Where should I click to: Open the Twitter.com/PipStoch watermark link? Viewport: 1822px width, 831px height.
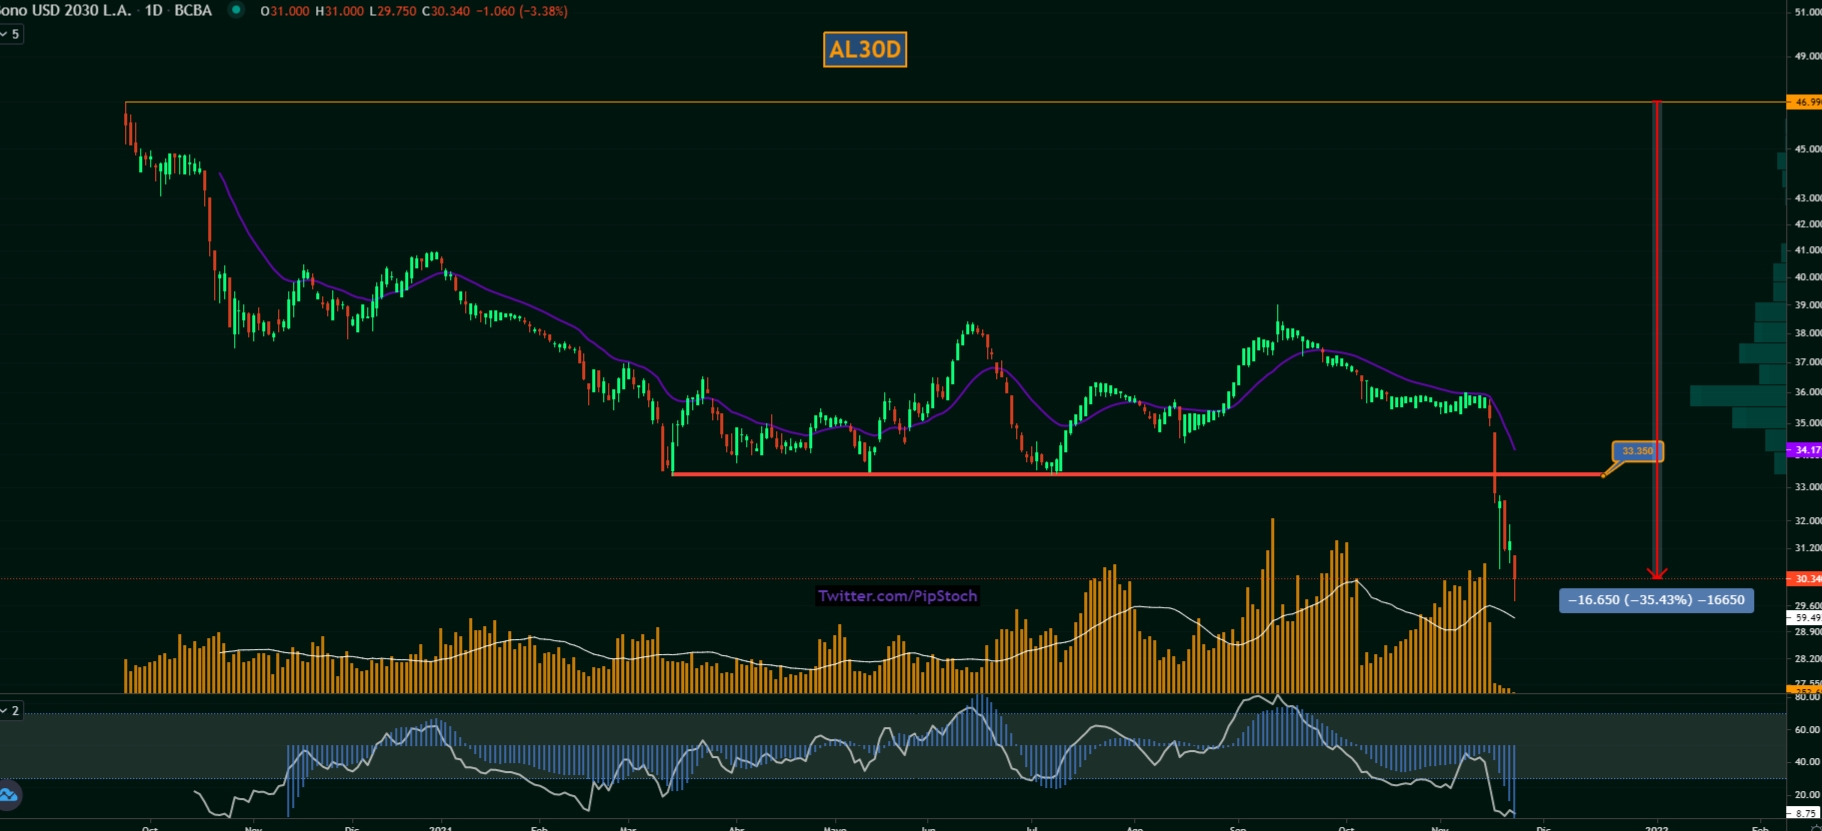(x=897, y=596)
